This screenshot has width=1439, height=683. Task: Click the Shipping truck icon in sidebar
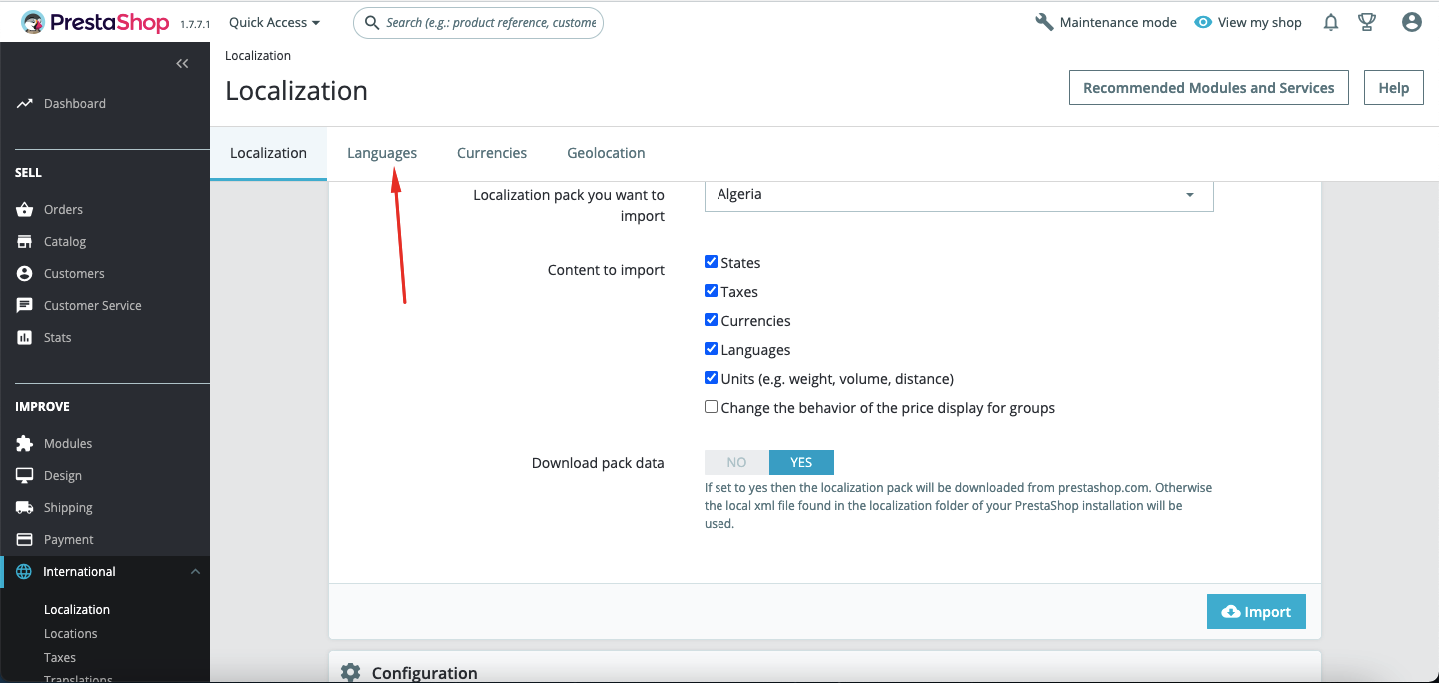pyautogui.click(x=25, y=508)
